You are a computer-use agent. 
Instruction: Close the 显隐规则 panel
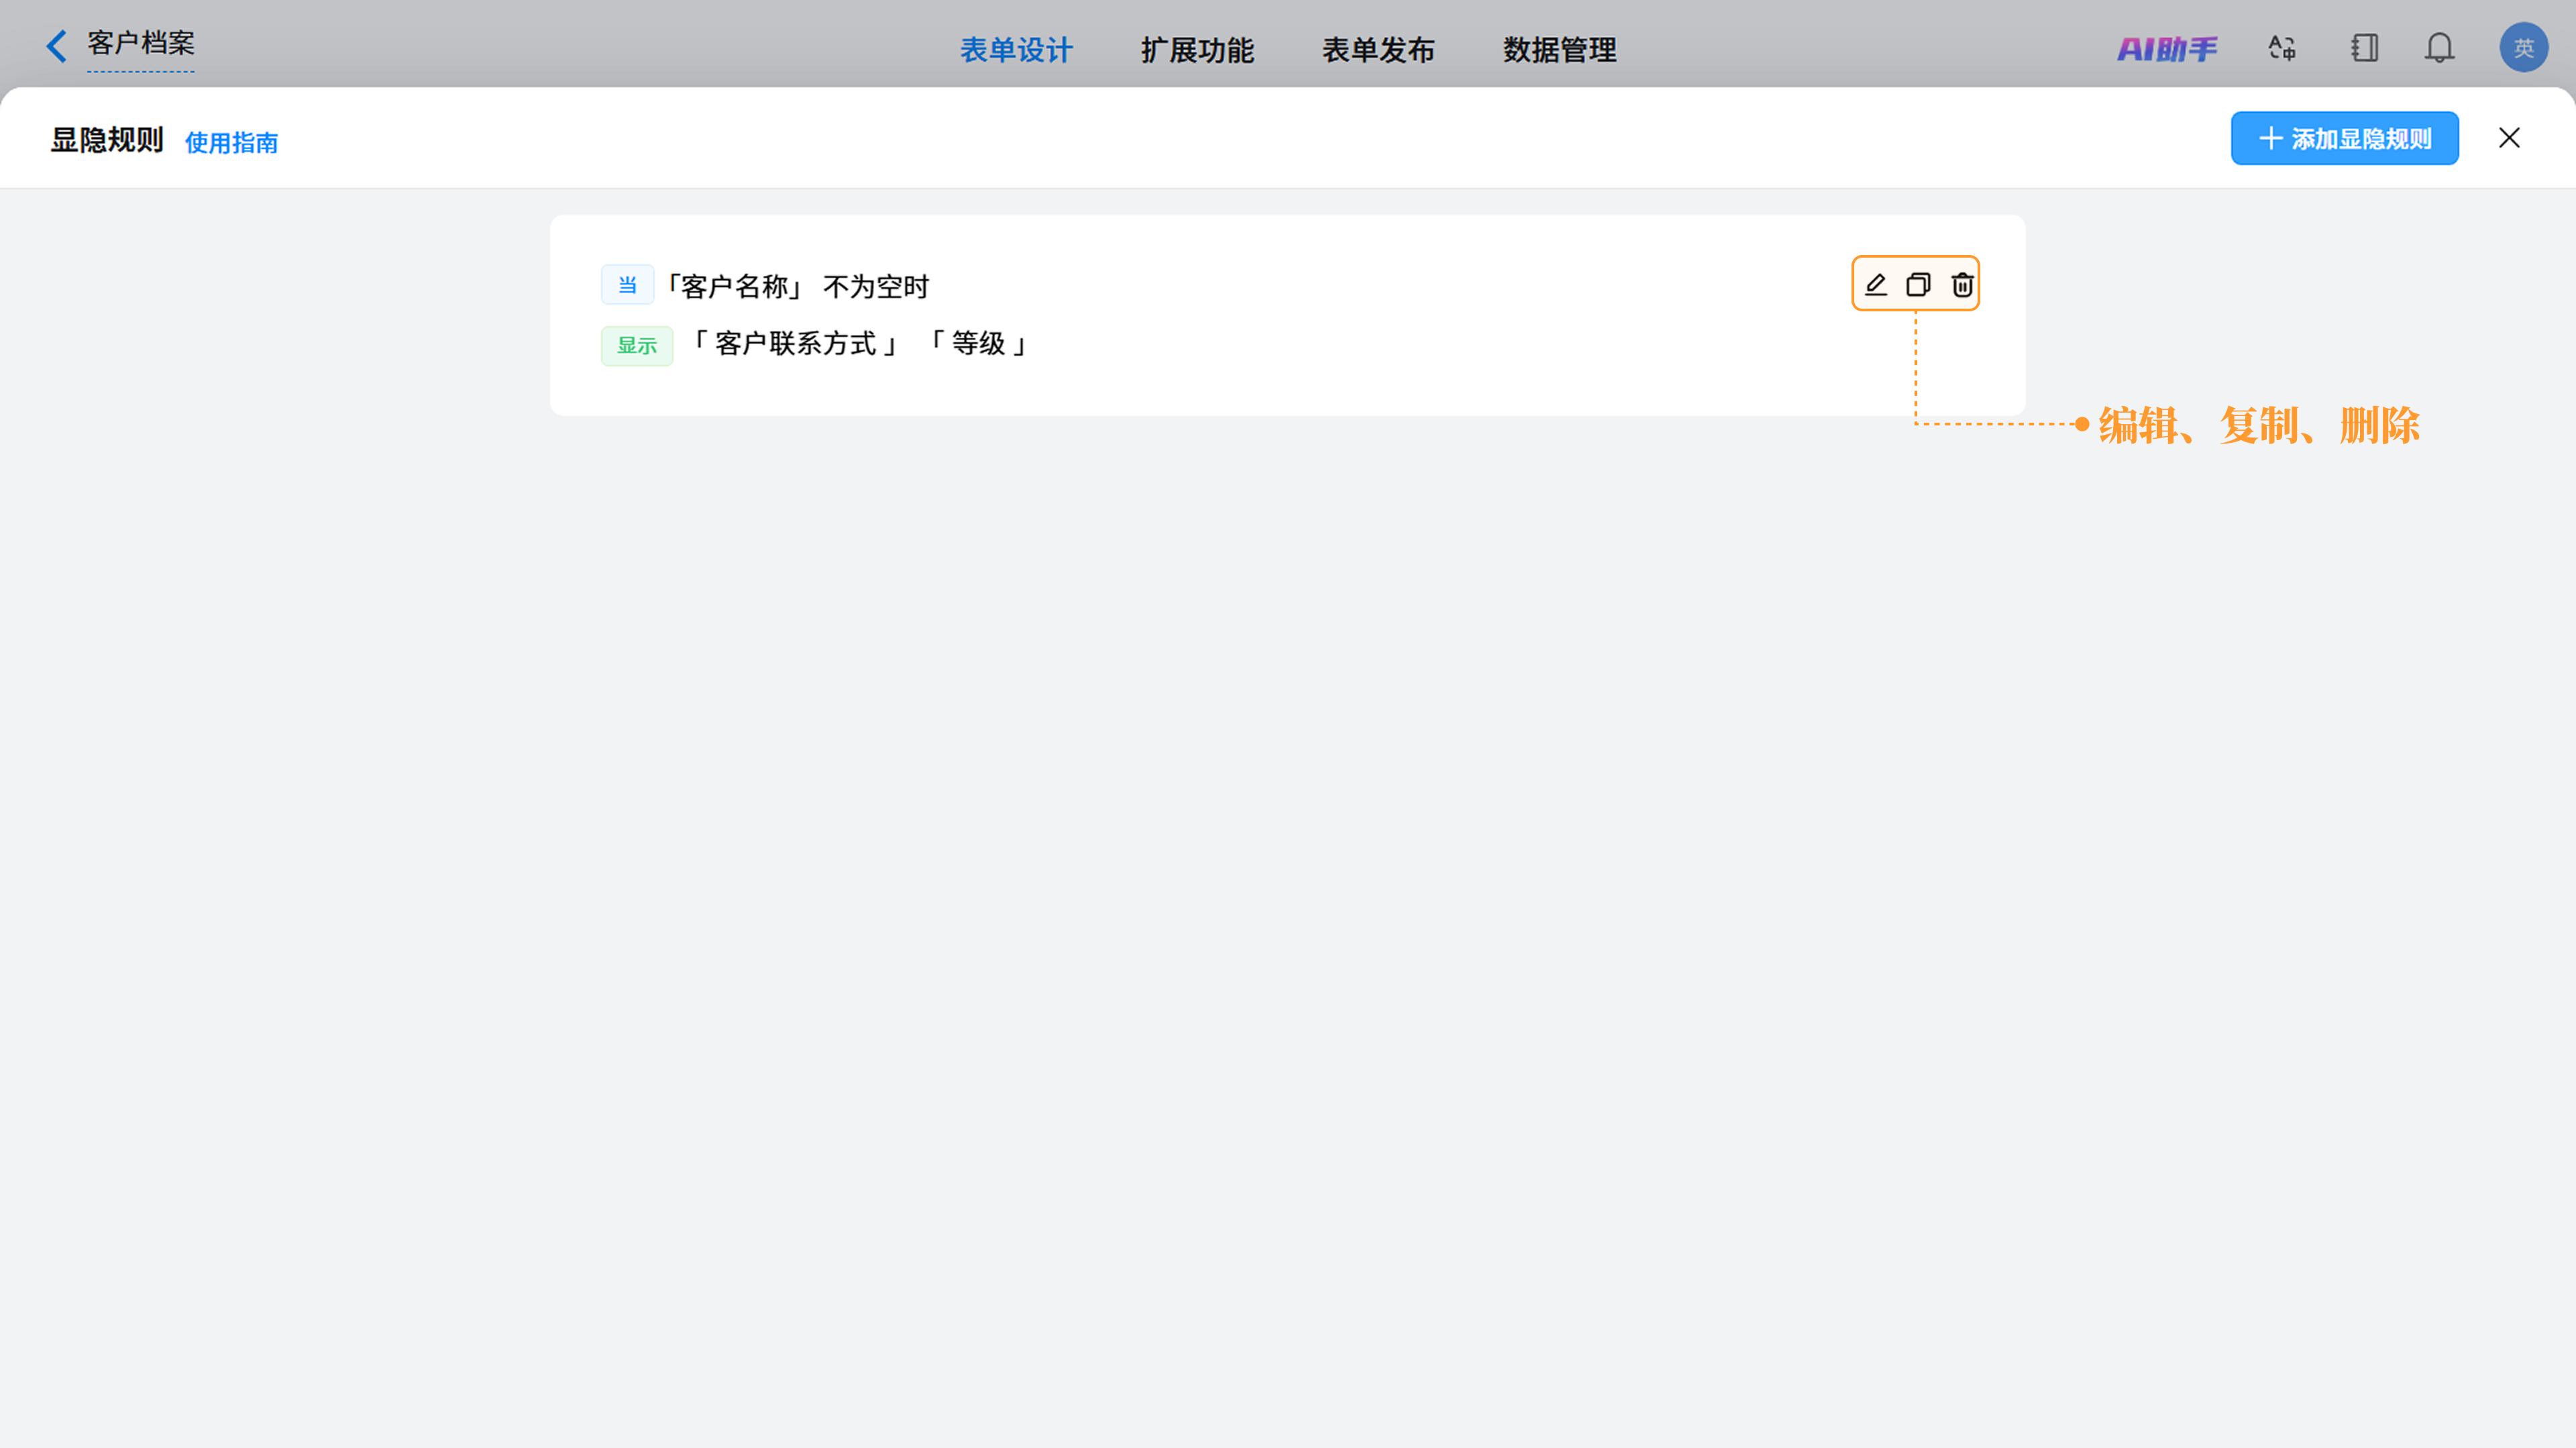[2509, 138]
